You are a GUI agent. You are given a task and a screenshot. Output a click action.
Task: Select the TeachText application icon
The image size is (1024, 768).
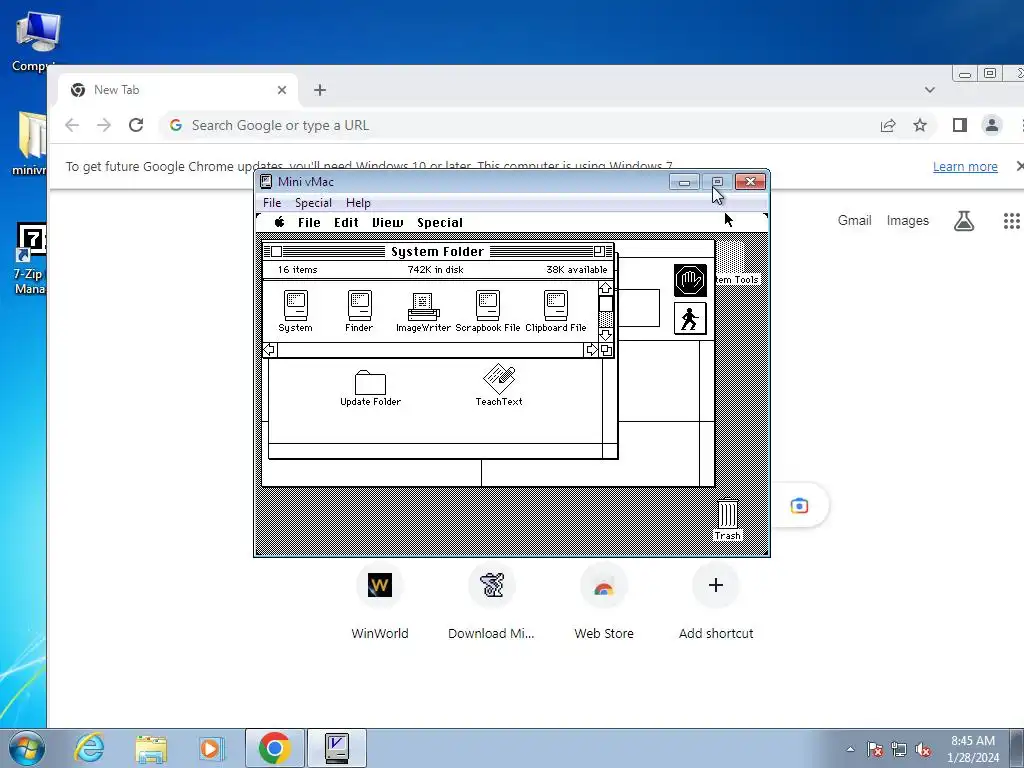[499, 379]
